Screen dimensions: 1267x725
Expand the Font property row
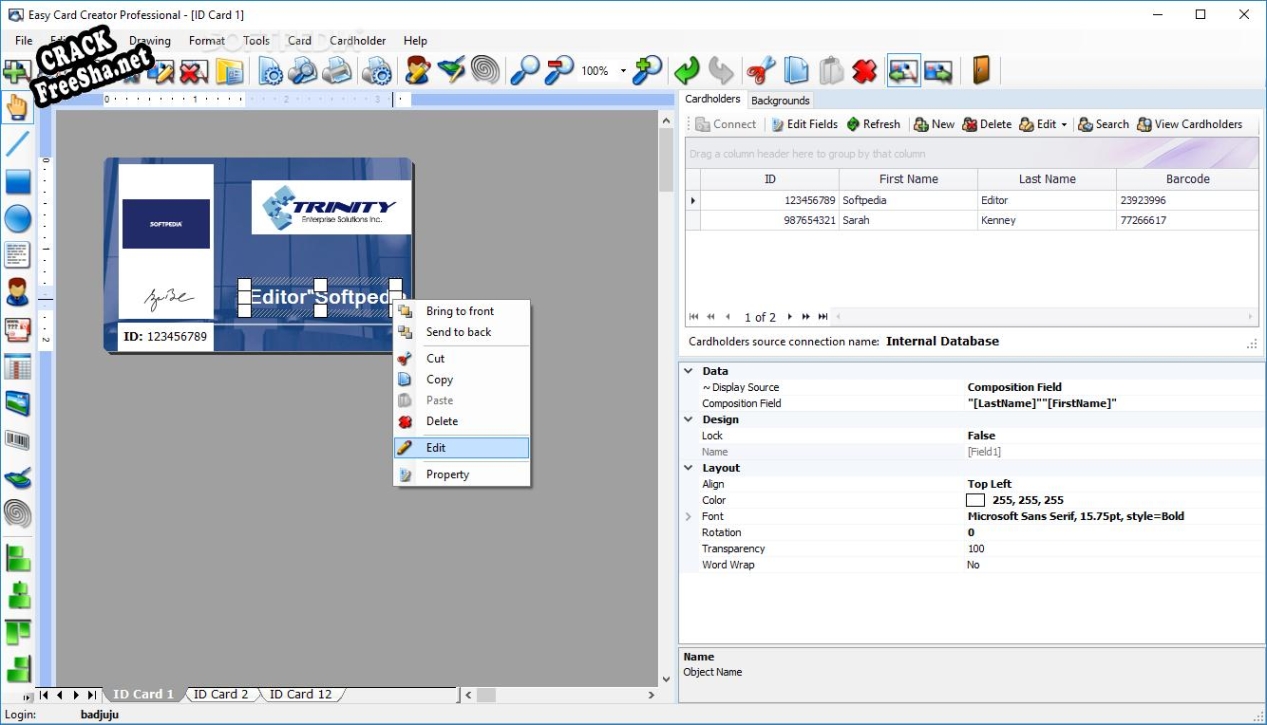[688, 517]
